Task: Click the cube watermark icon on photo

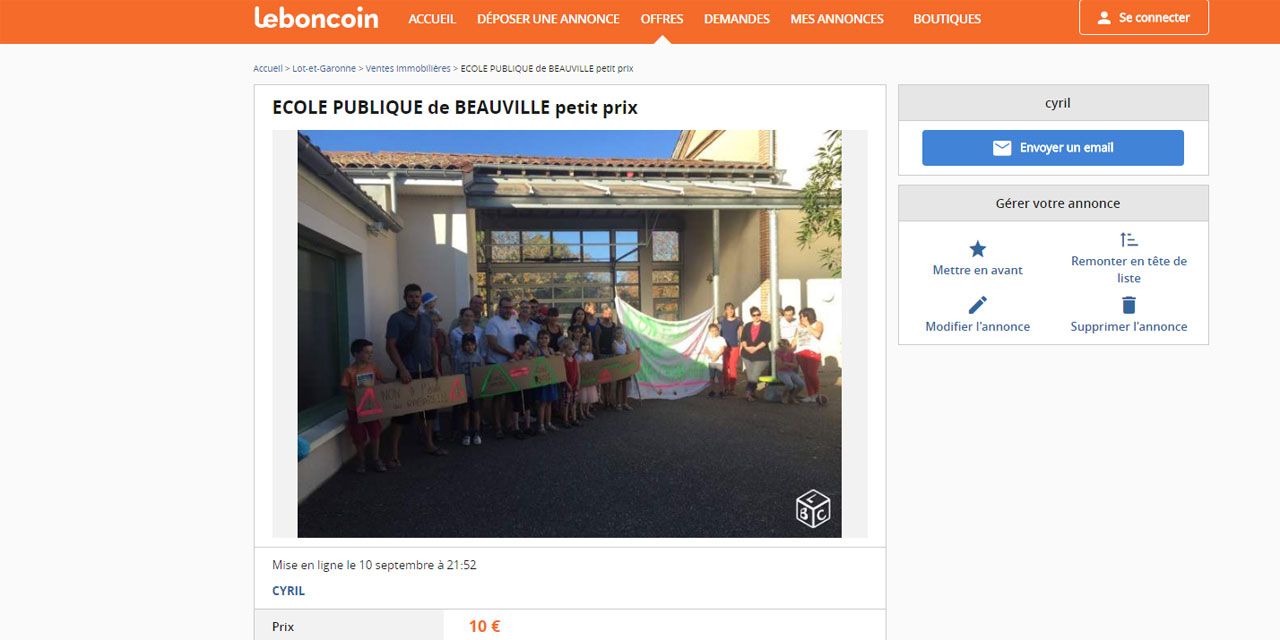Action: pyautogui.click(x=813, y=509)
